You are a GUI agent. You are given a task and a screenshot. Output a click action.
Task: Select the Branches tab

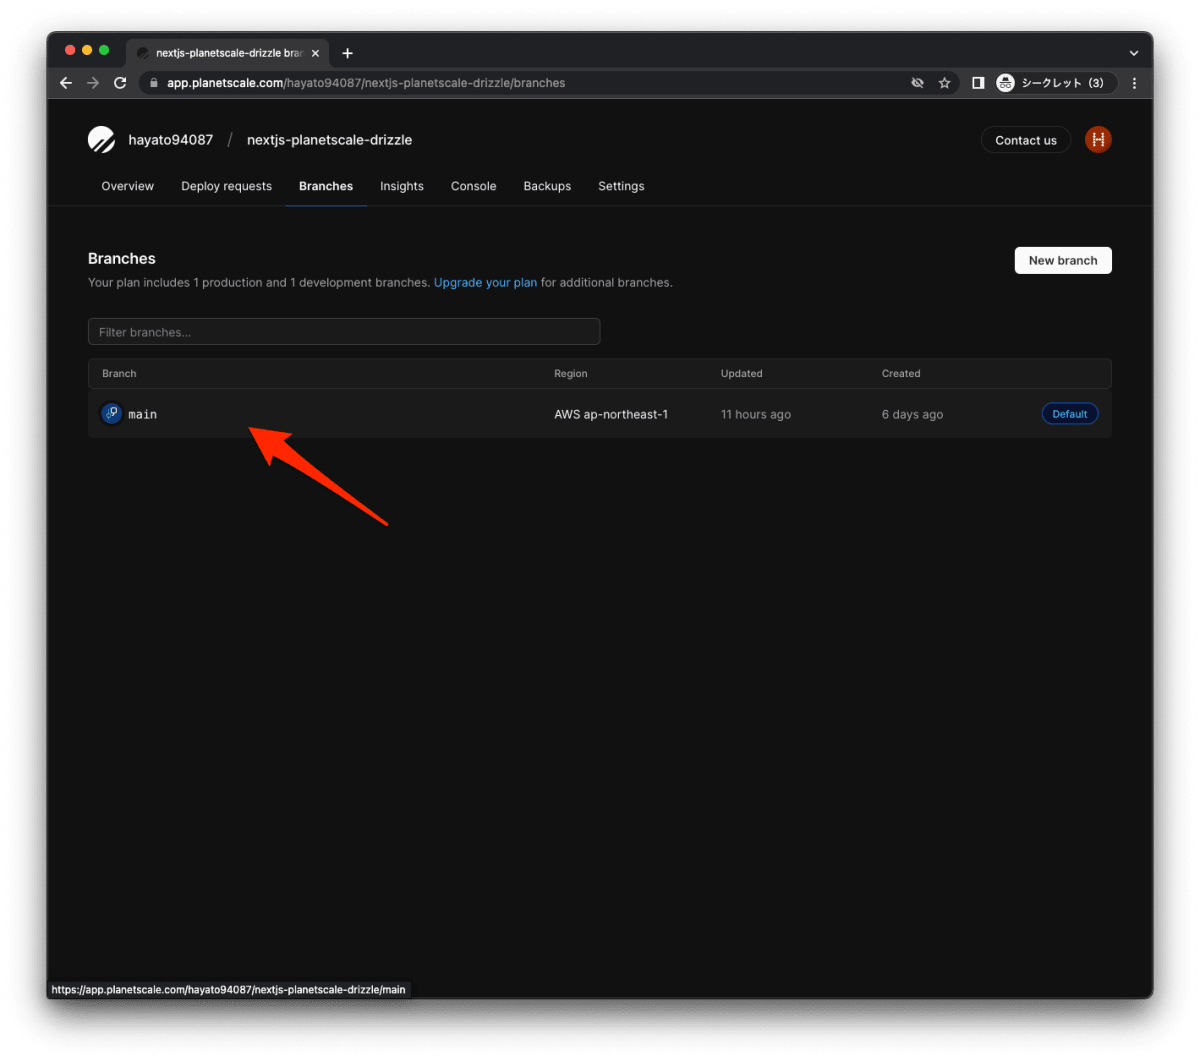tap(326, 186)
